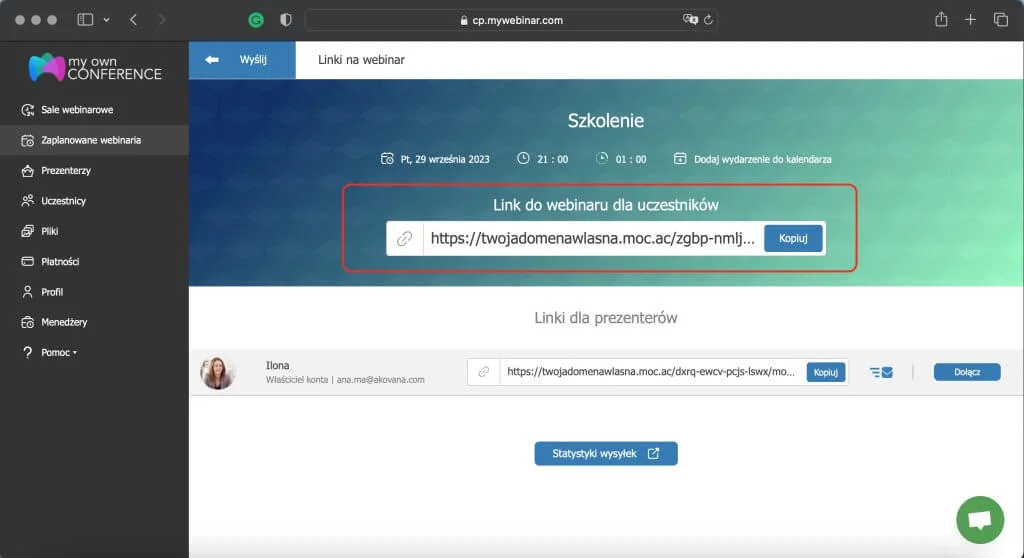This screenshot has height=558, width=1024.
Task: Click ana.ma@akovana.com email text
Action: (x=381, y=380)
